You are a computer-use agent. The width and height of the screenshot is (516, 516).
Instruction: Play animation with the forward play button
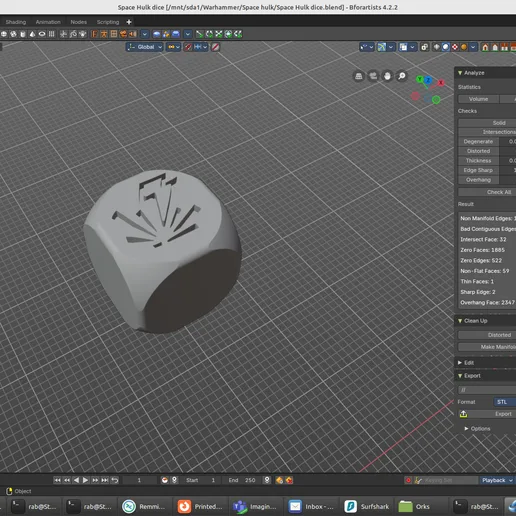coord(85,480)
